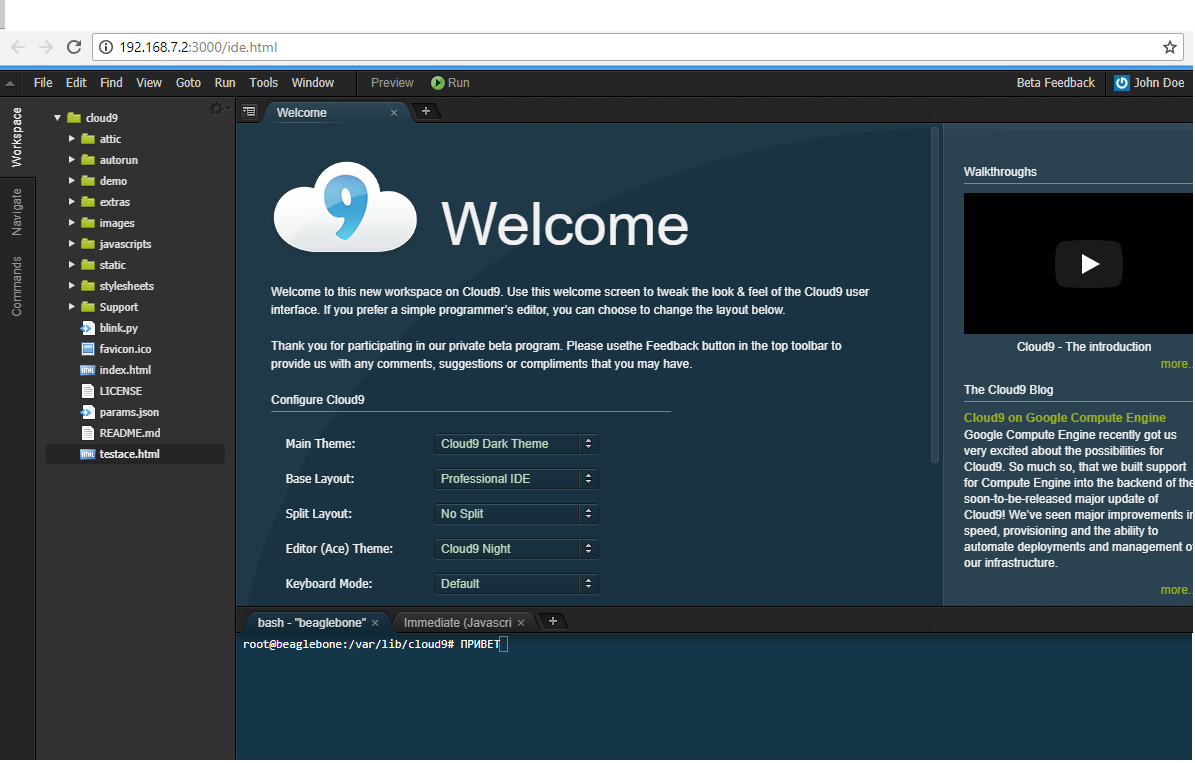Screen dimensions: 1195x763
Task: Collapse the menu bar with up arrow
Action: (x=10, y=83)
